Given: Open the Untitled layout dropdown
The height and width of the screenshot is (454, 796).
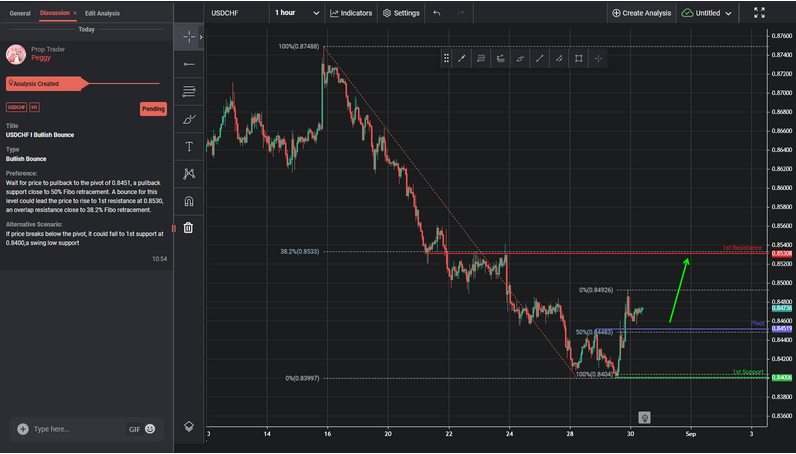Looking at the screenshot, I should coord(706,13).
